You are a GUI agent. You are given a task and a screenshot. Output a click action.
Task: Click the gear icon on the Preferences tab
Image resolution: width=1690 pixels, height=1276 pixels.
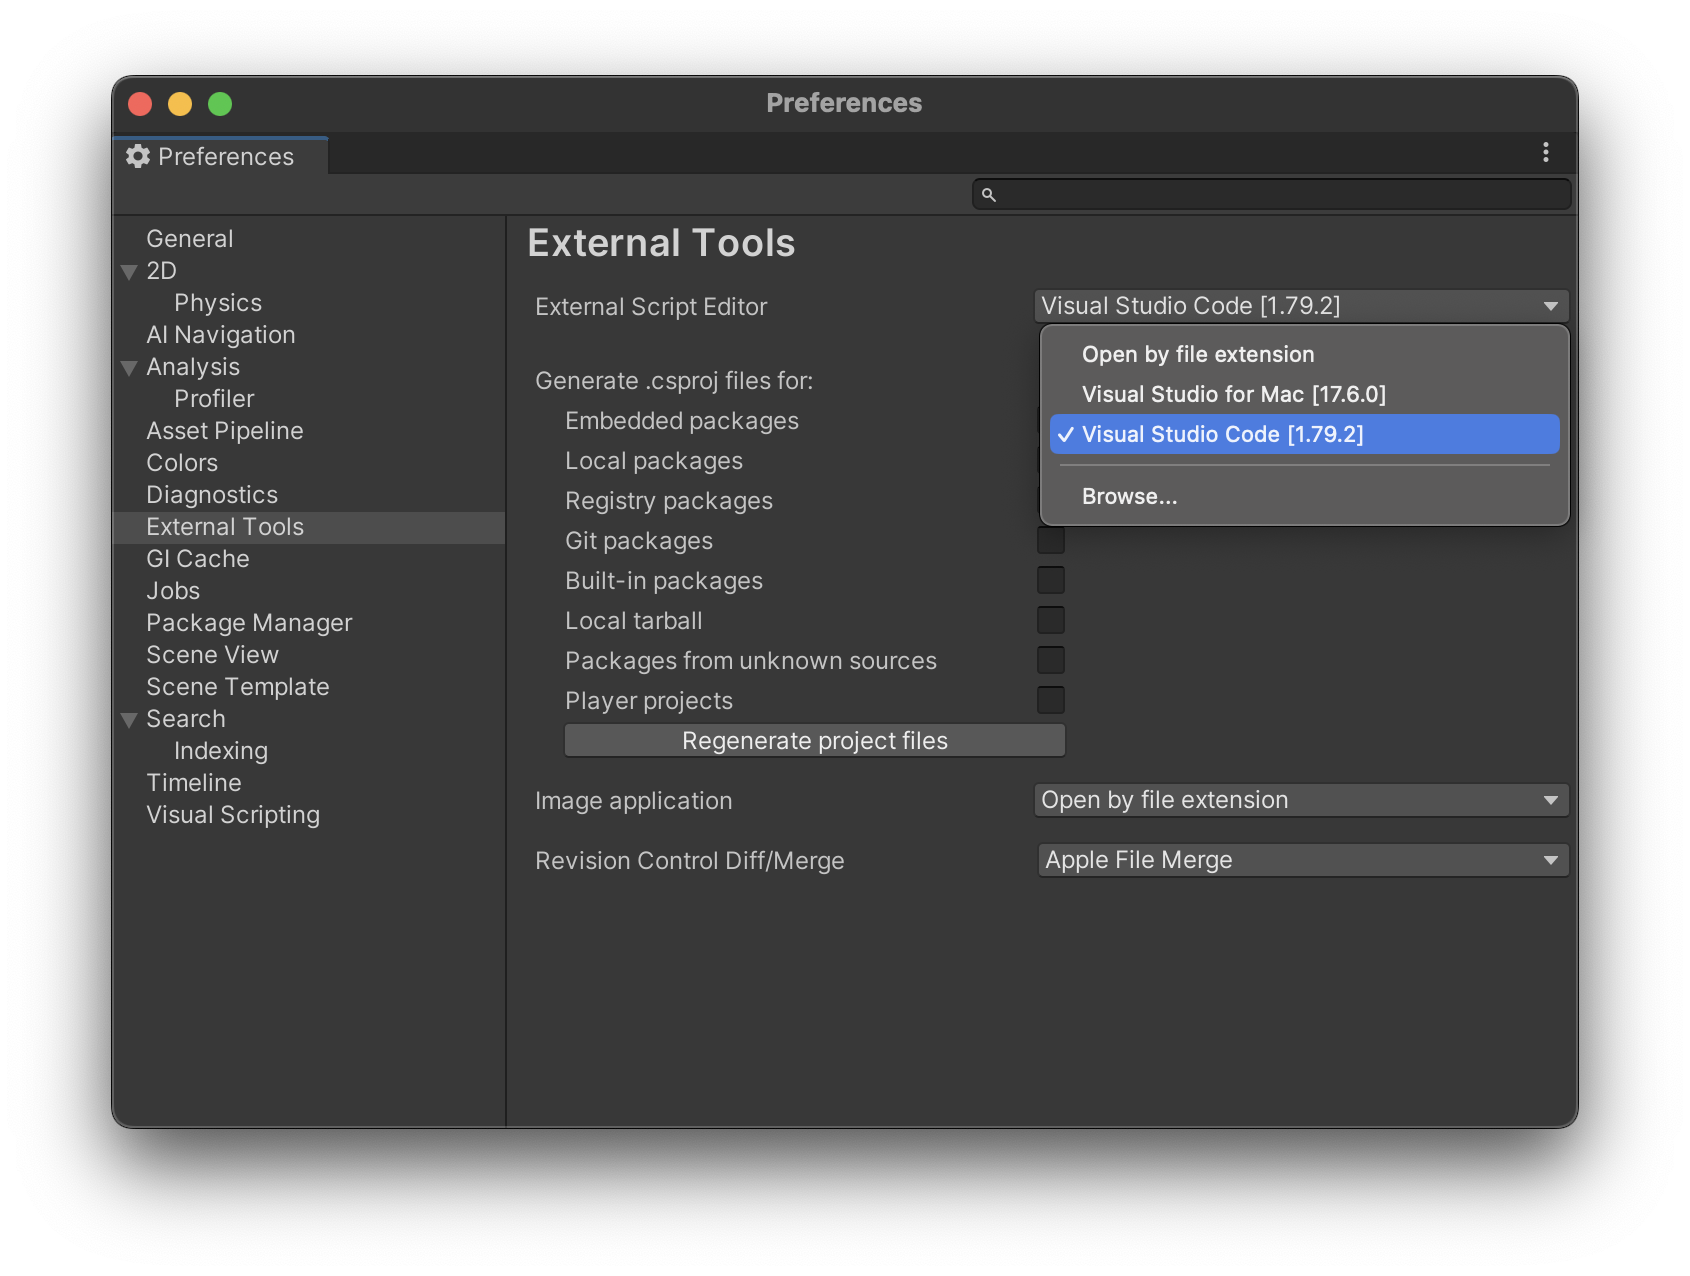click(138, 157)
